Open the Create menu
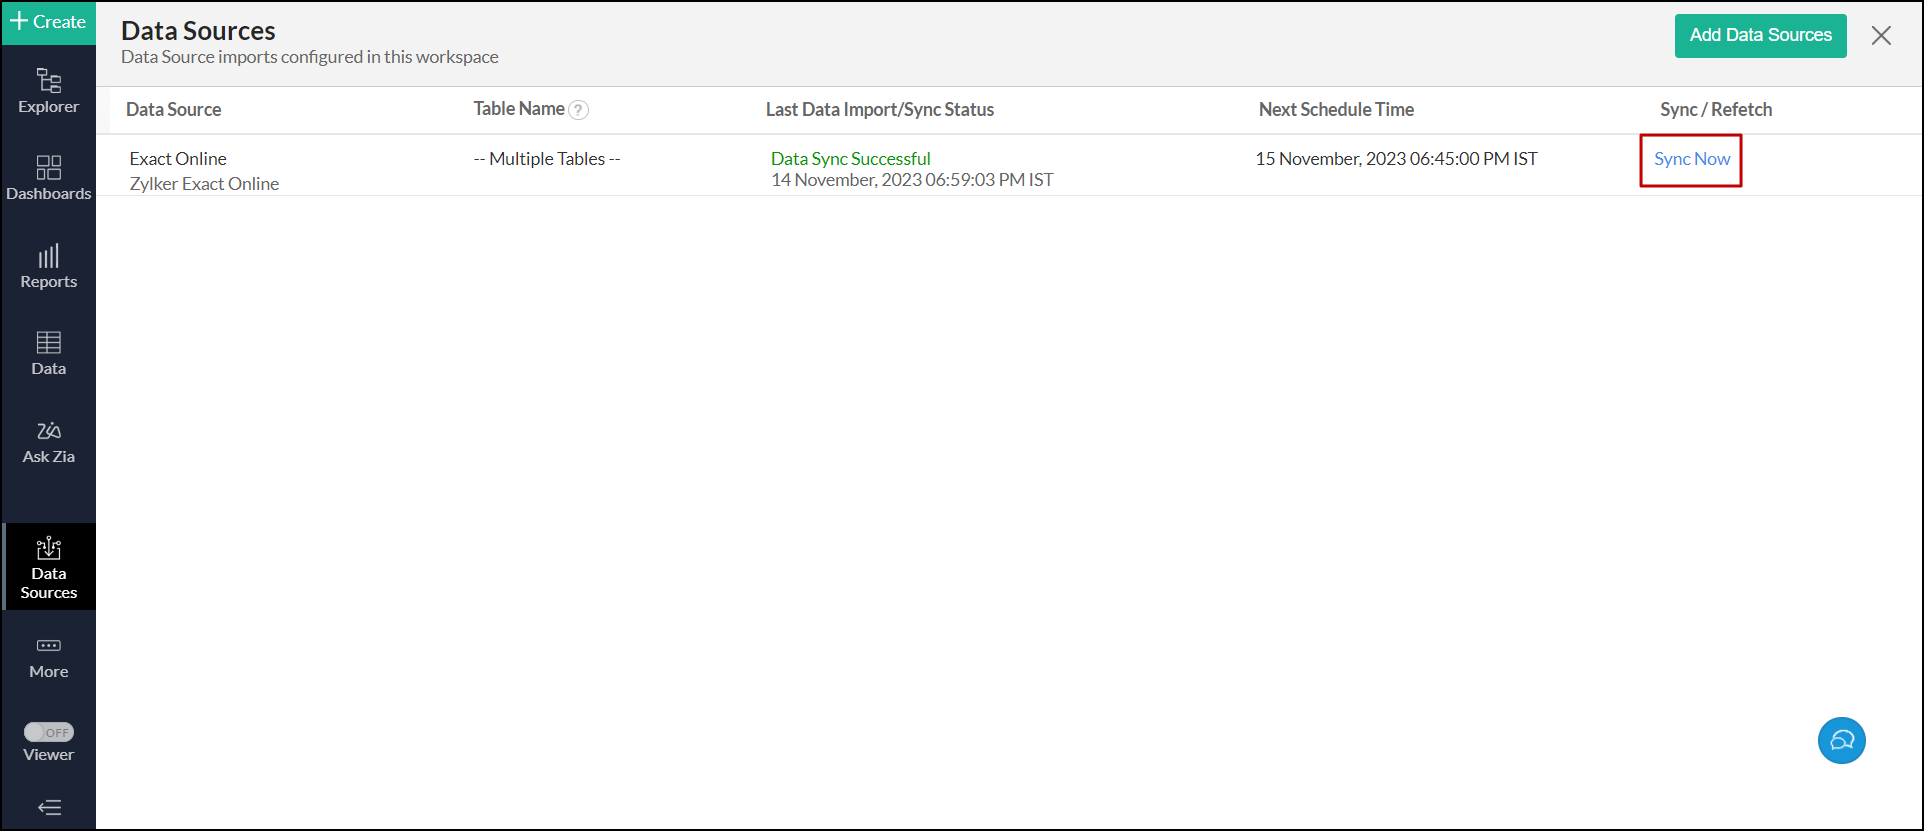This screenshot has height=831, width=1924. click(48, 22)
